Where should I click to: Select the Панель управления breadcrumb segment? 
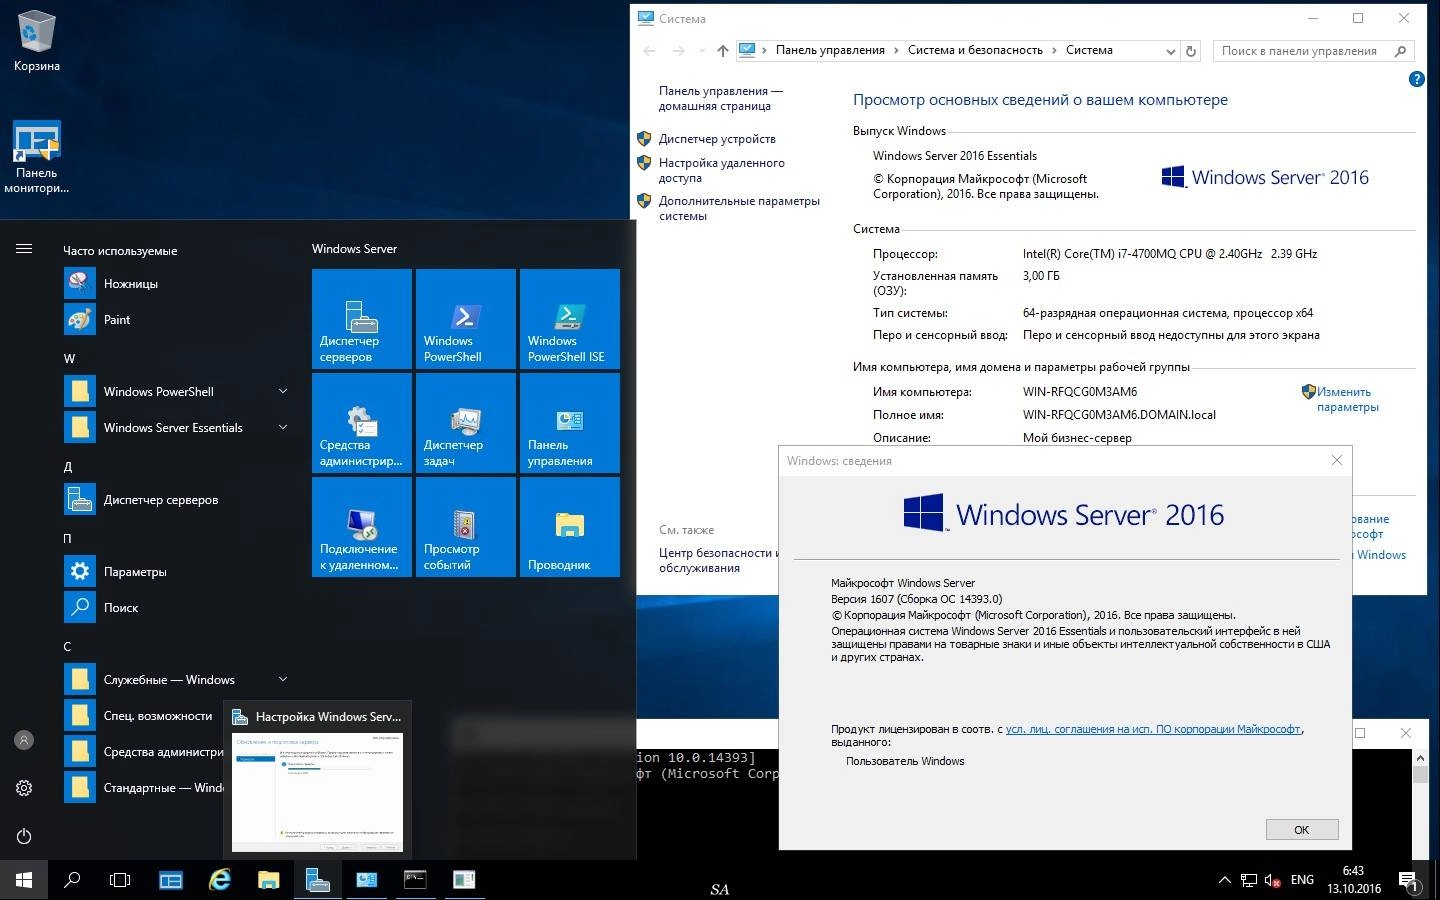pyautogui.click(x=830, y=50)
